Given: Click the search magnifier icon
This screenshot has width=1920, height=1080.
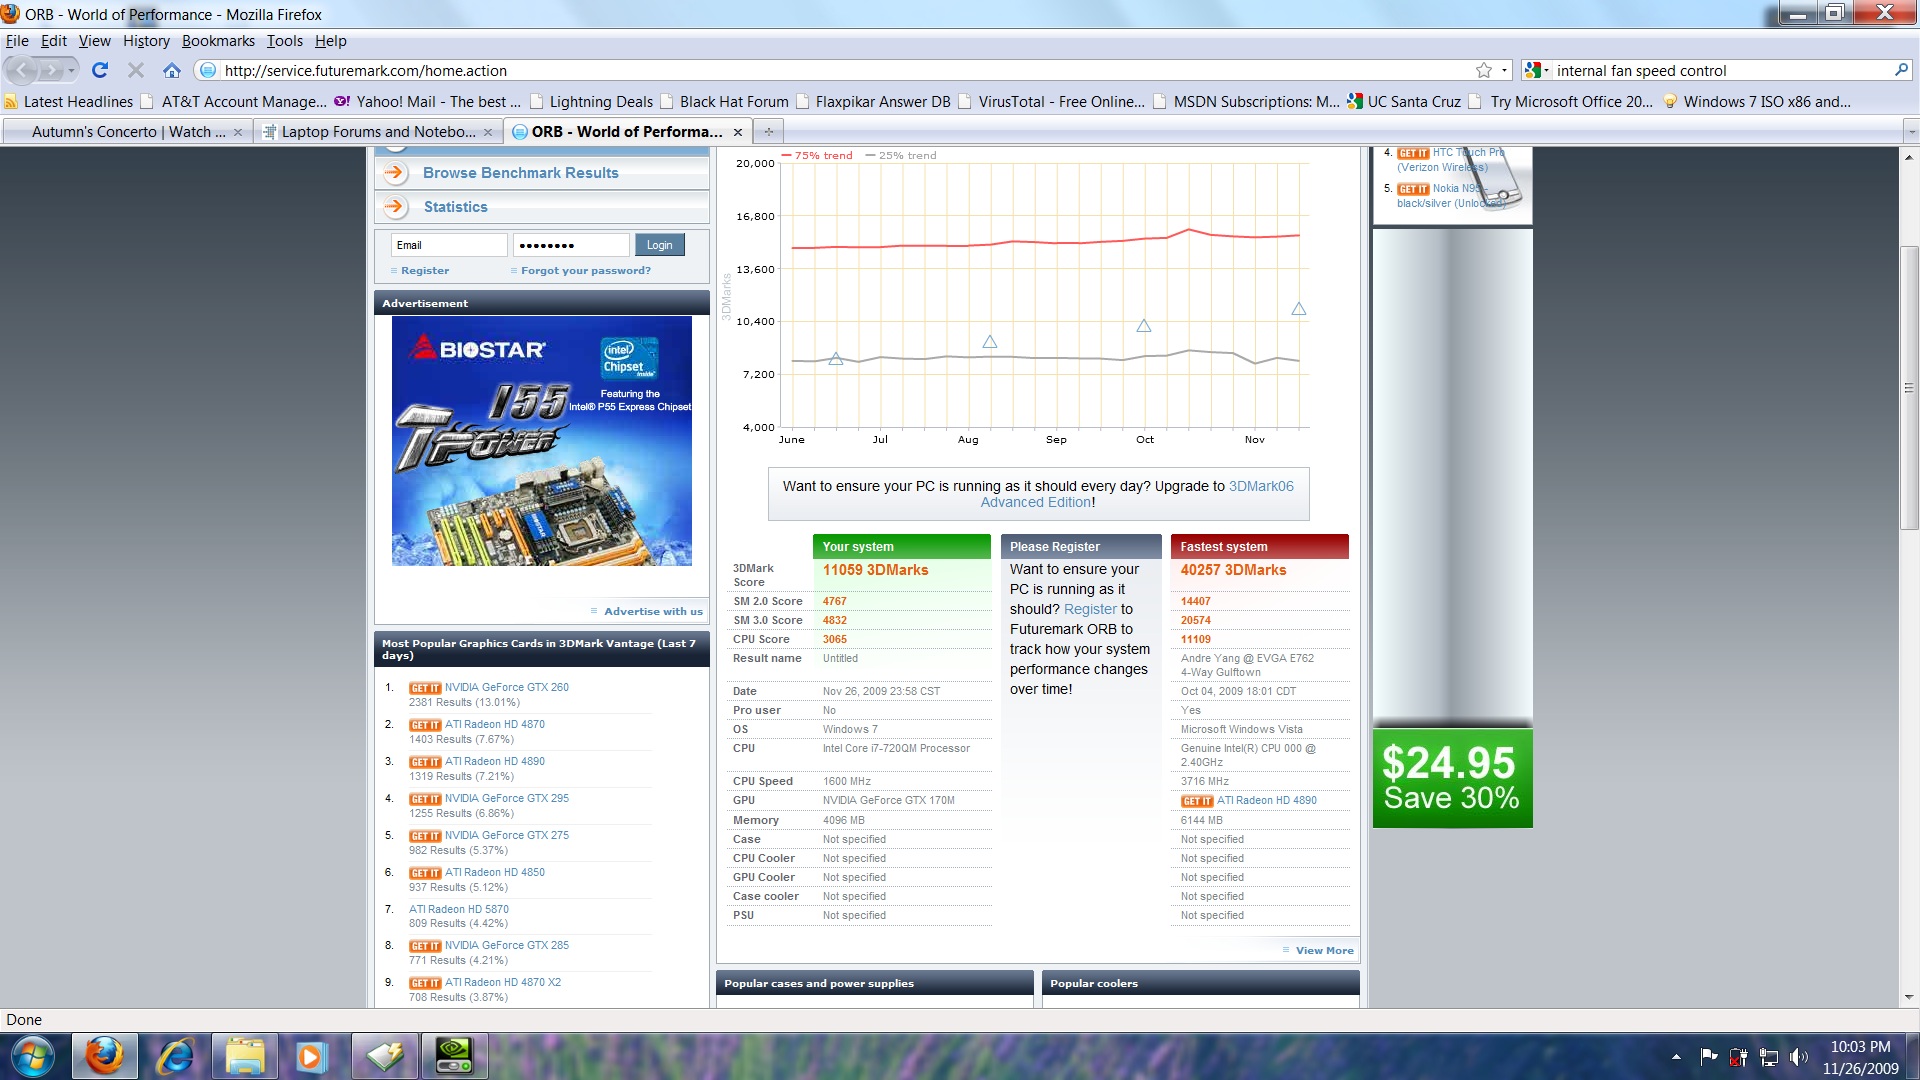Looking at the screenshot, I should pyautogui.click(x=1901, y=70).
